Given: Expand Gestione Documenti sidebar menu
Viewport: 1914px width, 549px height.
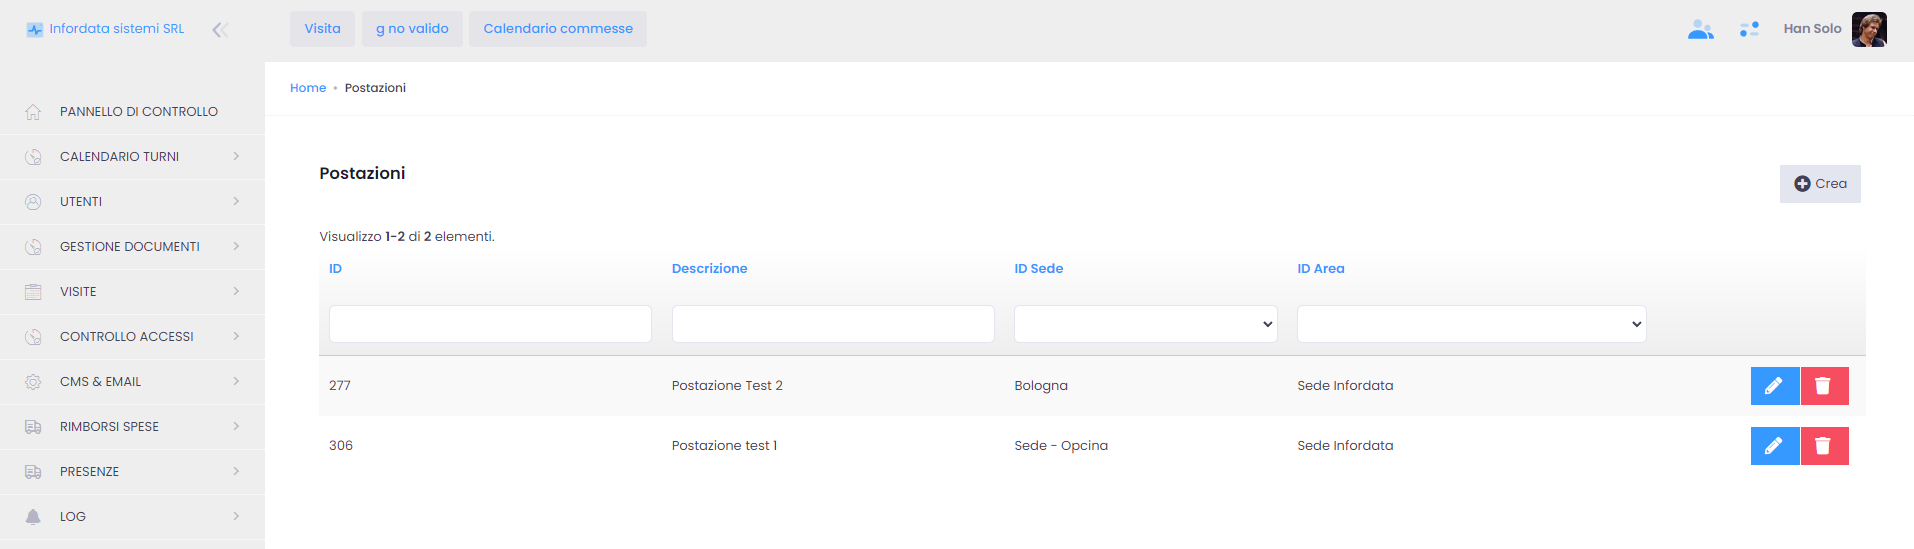Looking at the screenshot, I should click(132, 247).
